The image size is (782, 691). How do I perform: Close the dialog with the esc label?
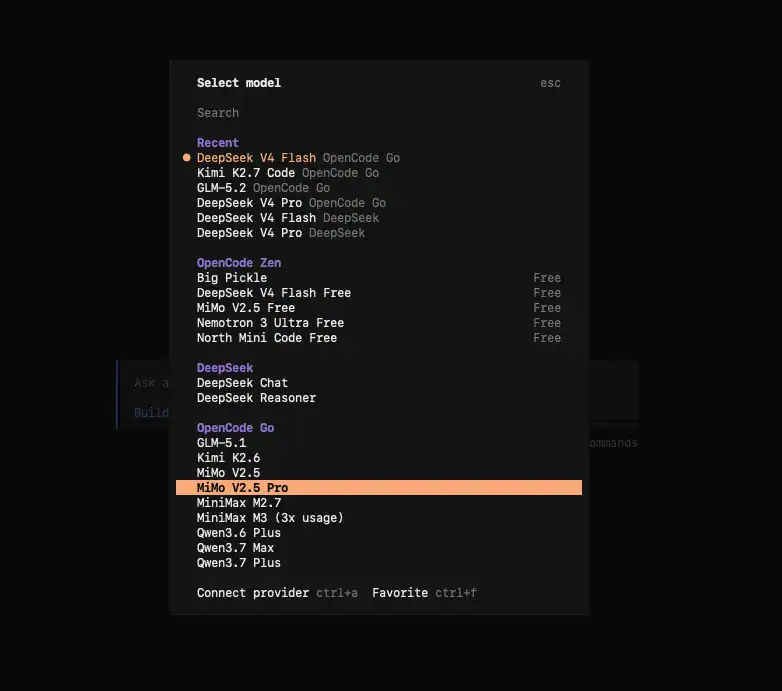[x=550, y=83]
